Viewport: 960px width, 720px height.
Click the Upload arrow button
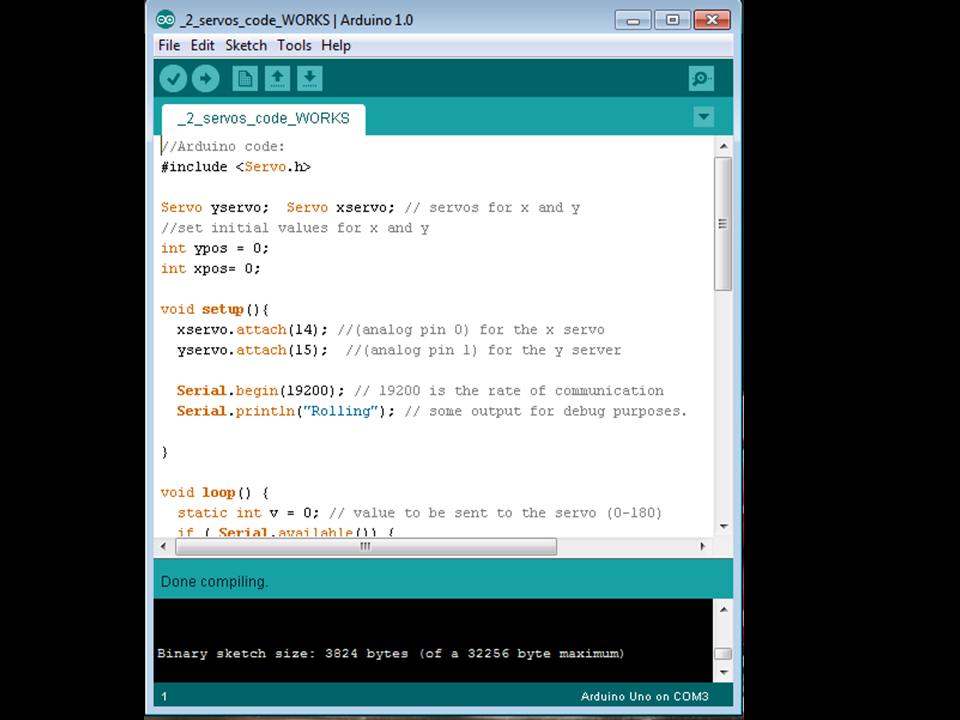coord(206,78)
